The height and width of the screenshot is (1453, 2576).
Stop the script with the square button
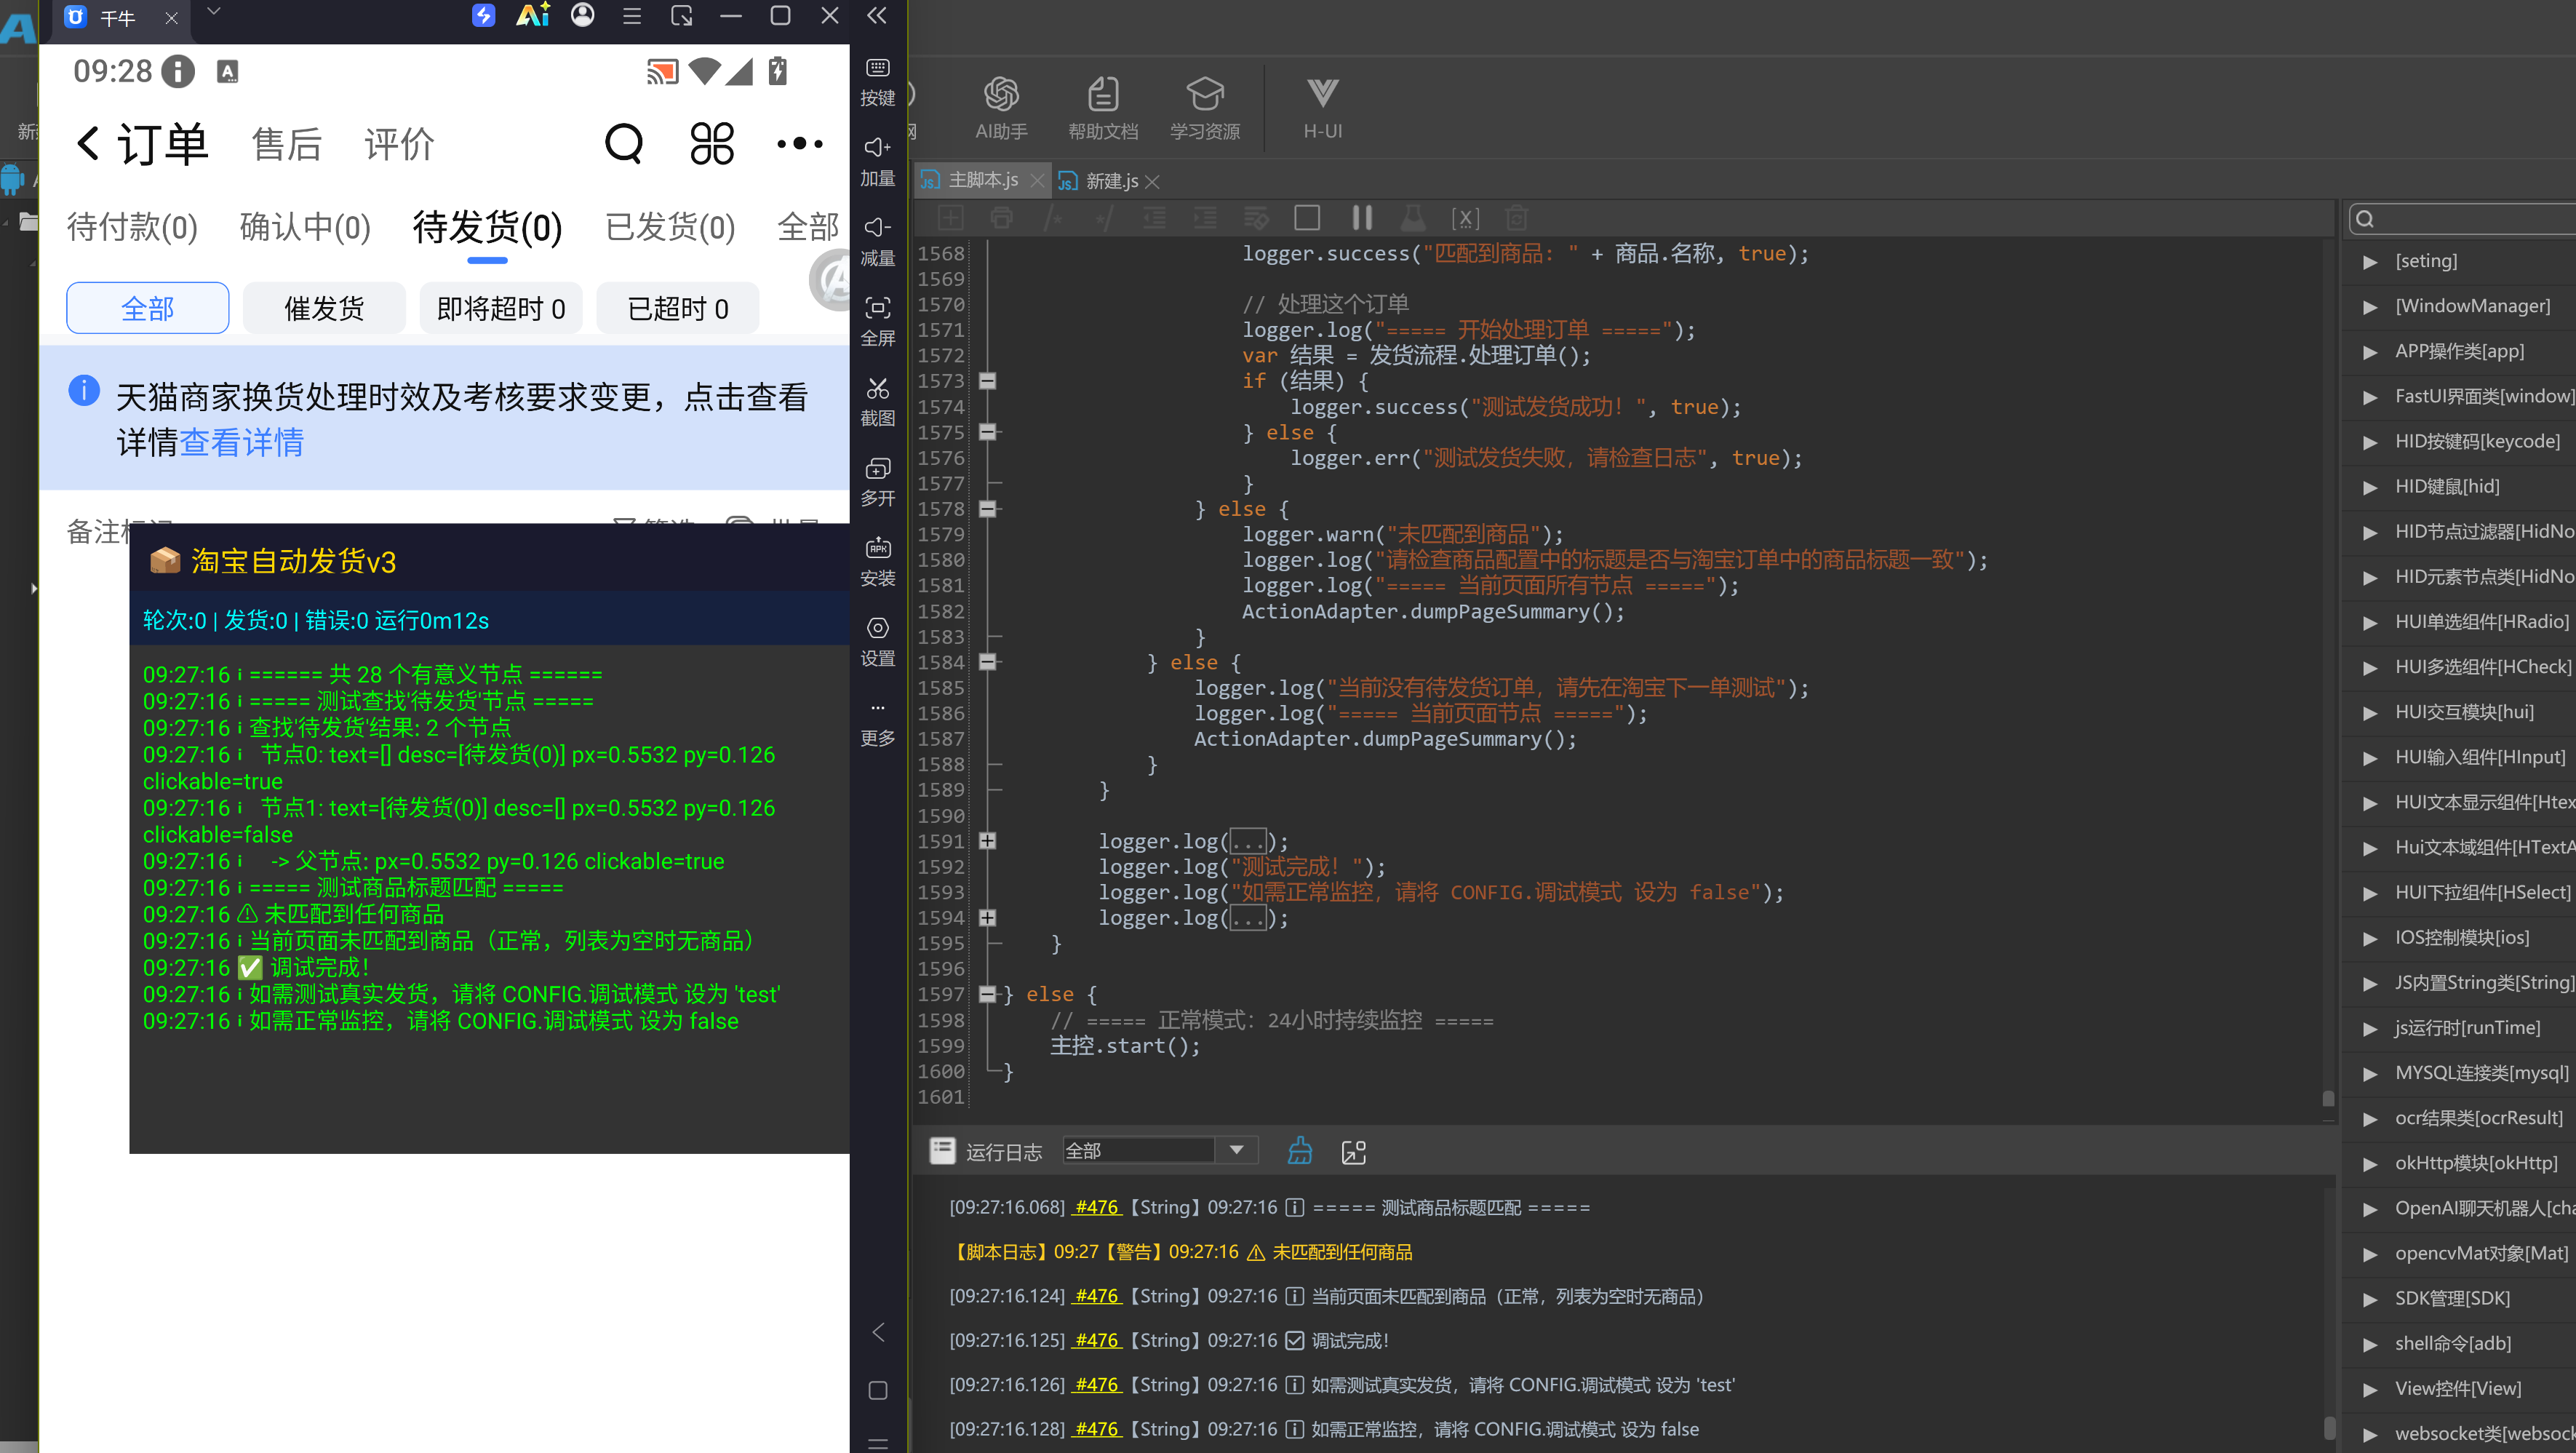pos(1307,217)
